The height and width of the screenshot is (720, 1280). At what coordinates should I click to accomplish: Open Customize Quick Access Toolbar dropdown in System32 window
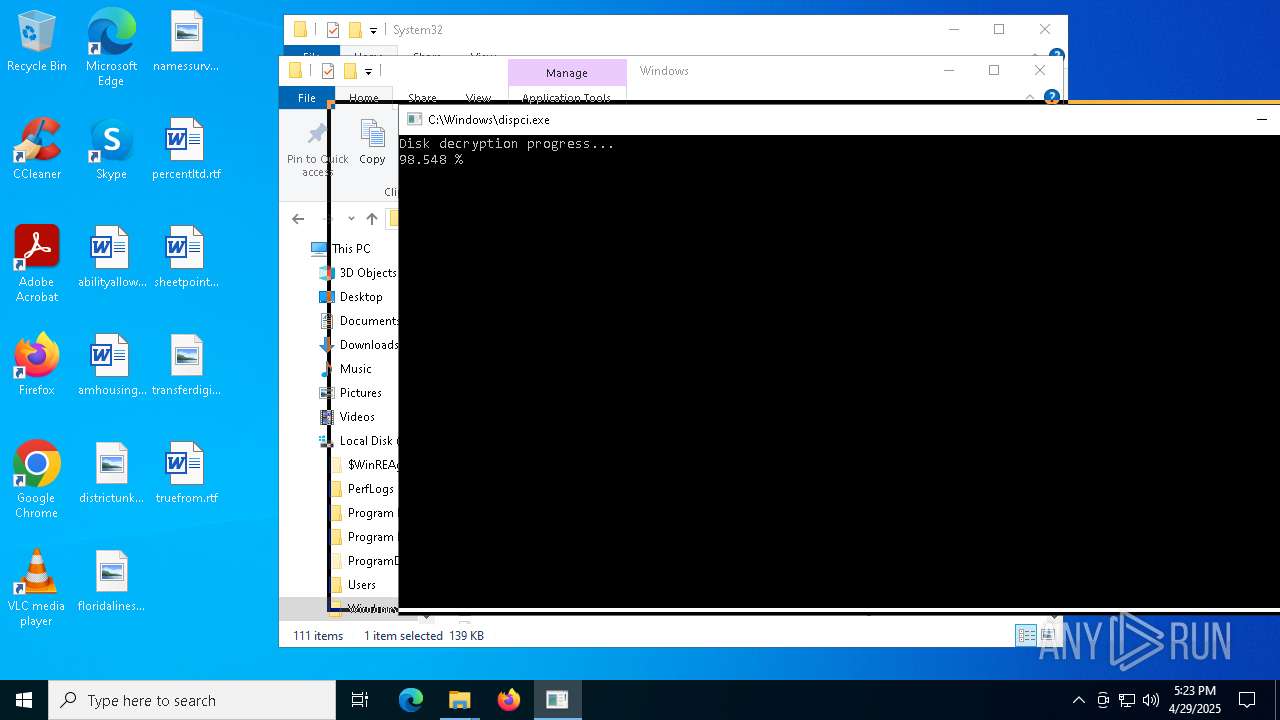pos(373,30)
